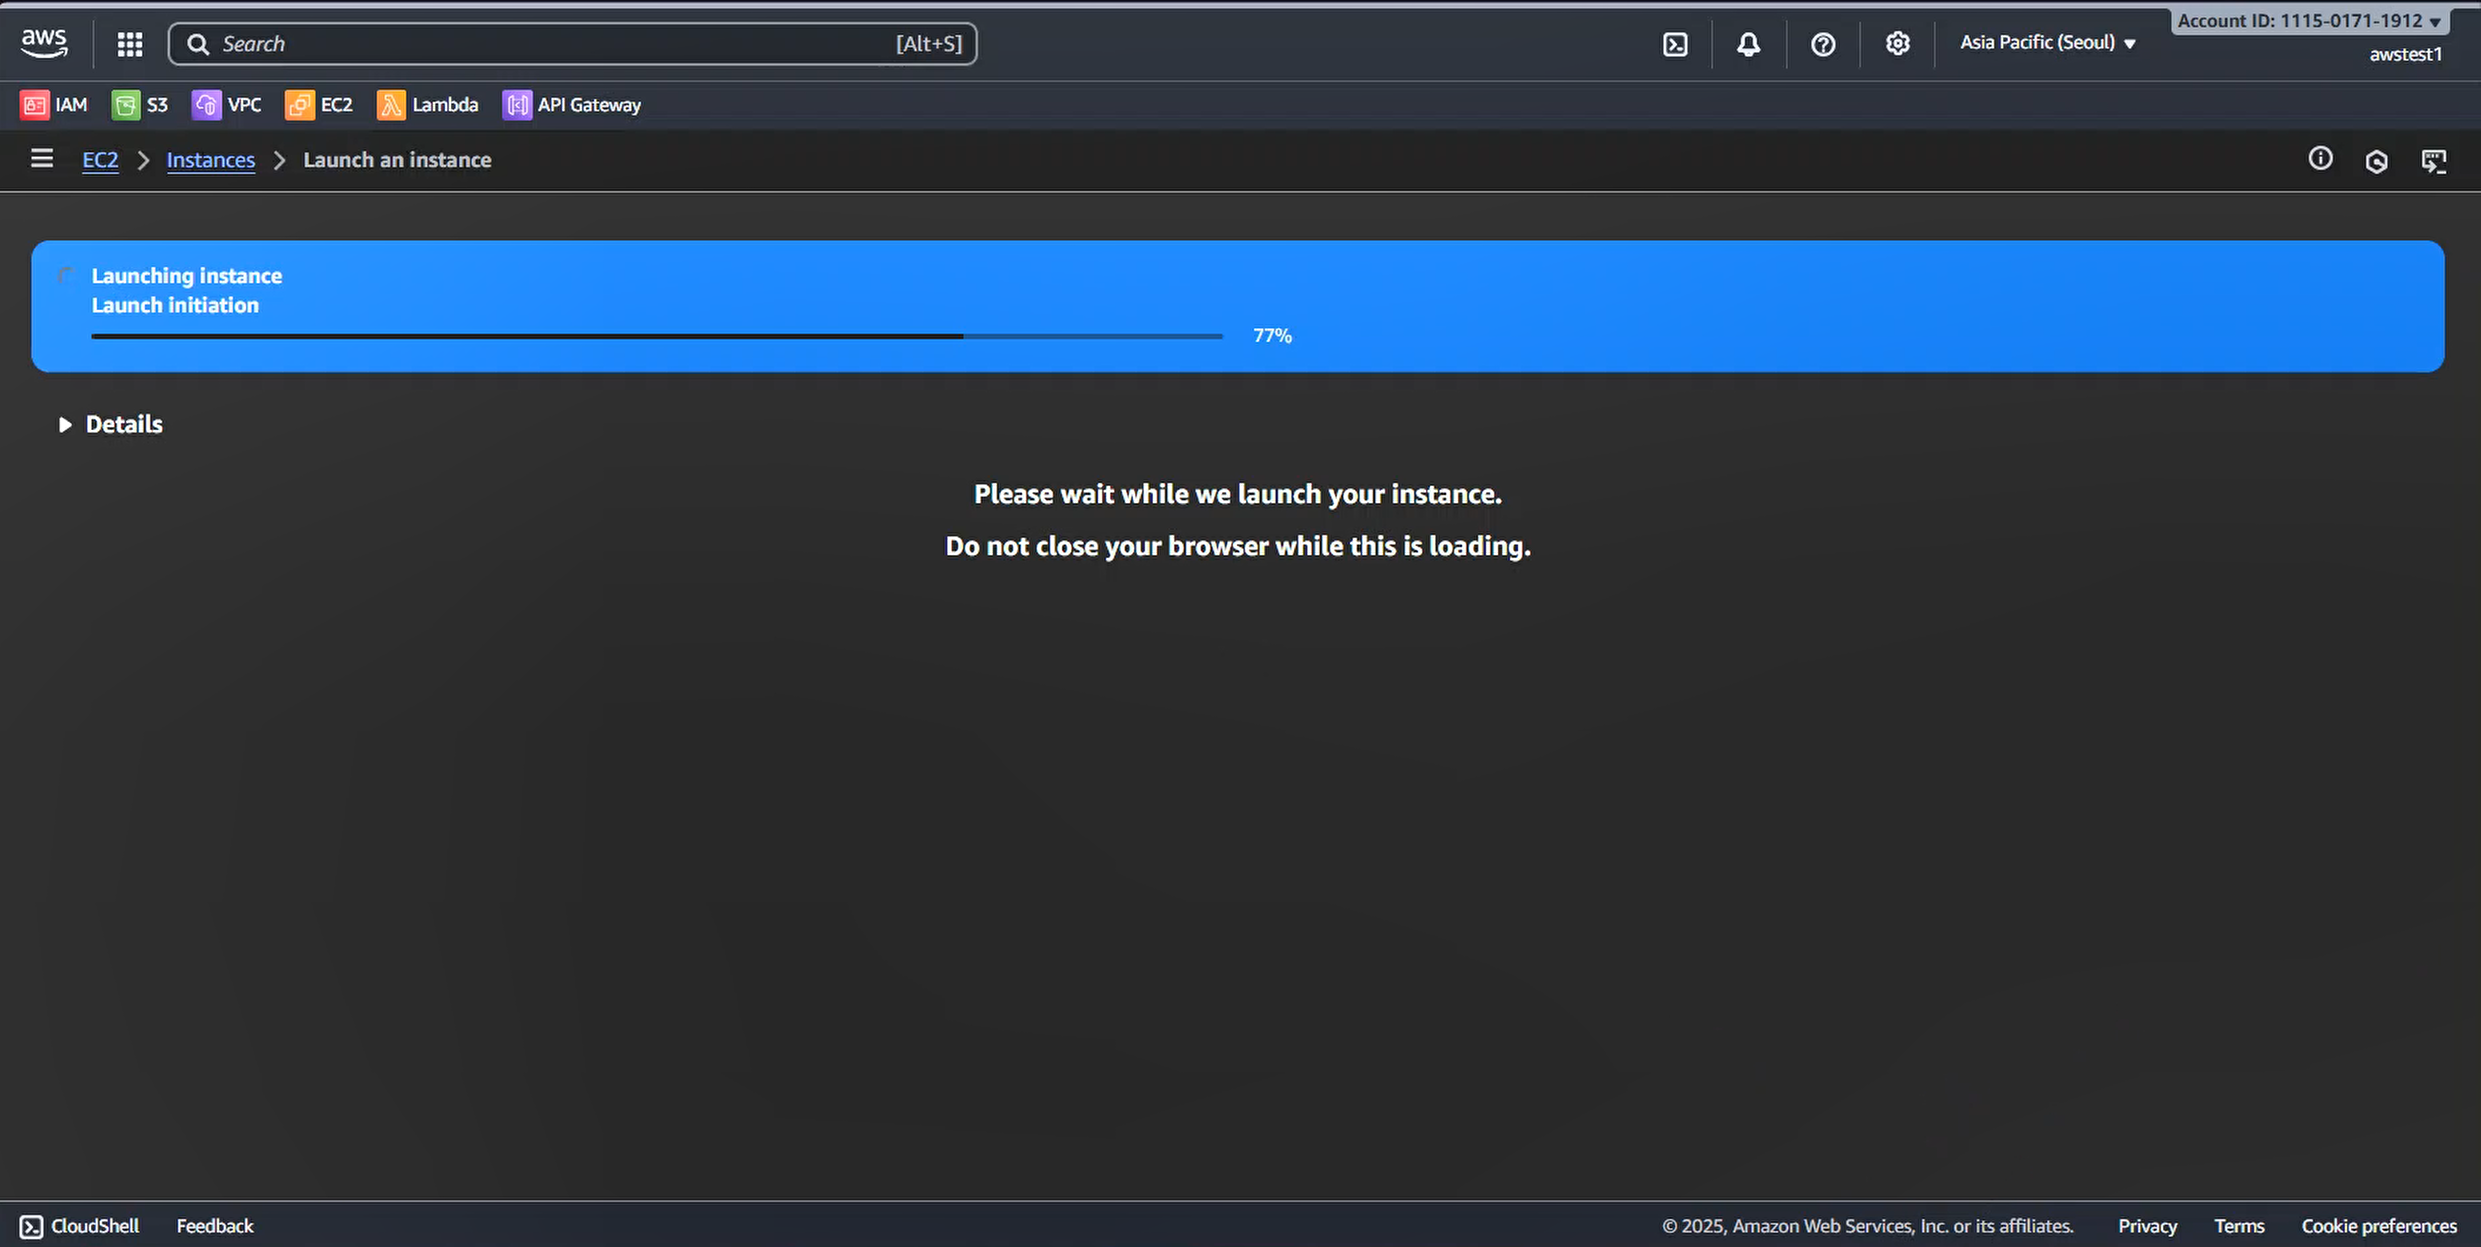Click the hexagon icon beside info
Viewport: 2481px width, 1247px height.
2376,161
